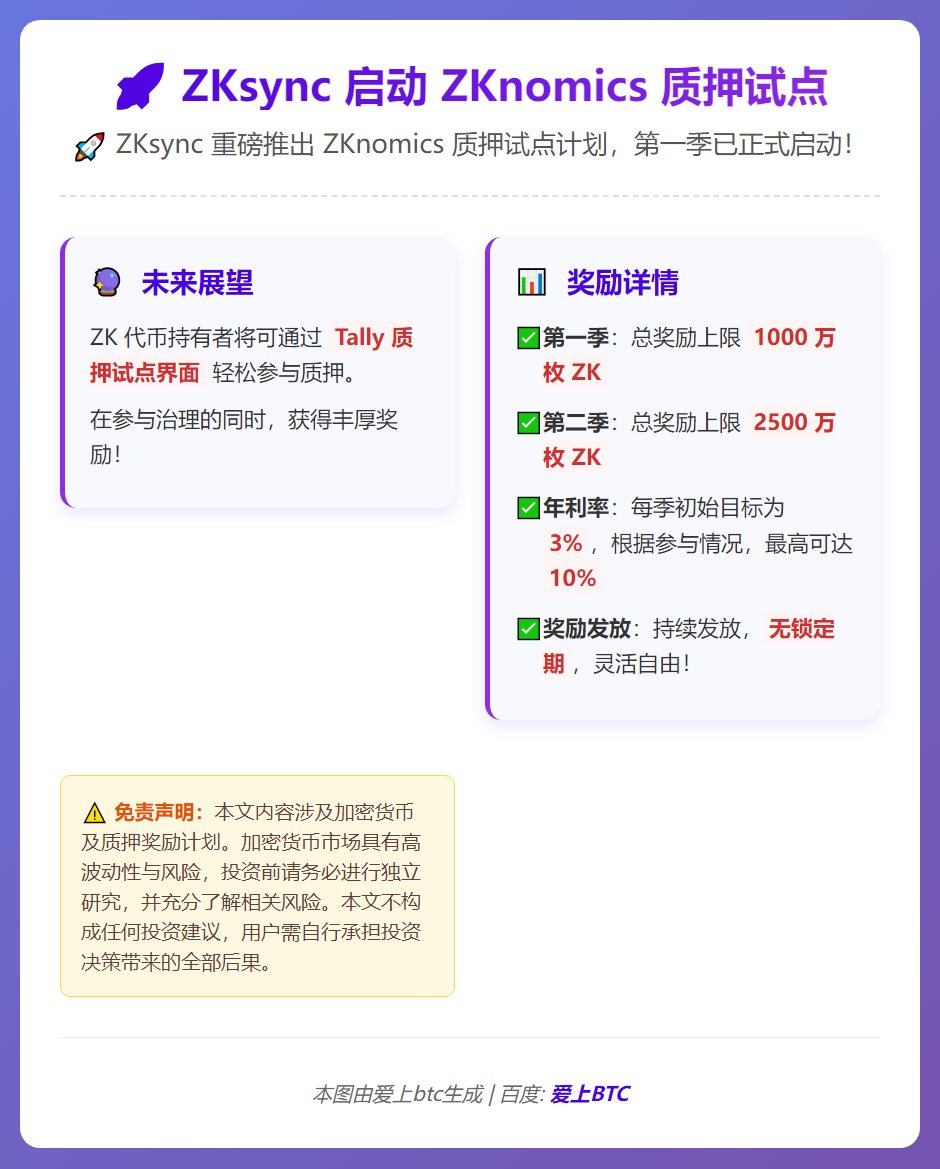Click the green checkmark beside 年利率

pos(528,508)
